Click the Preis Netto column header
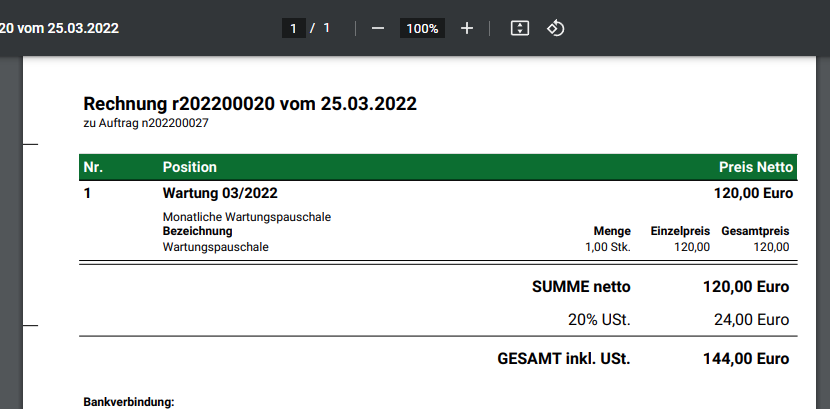 point(755,167)
